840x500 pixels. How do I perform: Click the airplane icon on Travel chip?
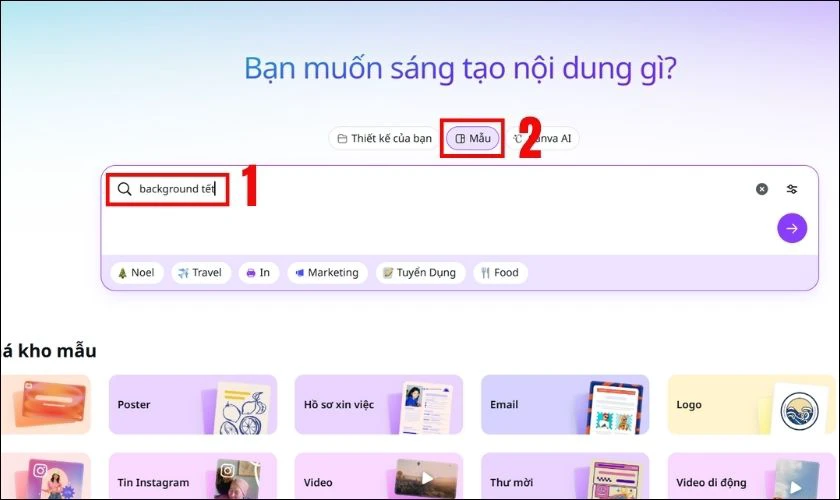pyautogui.click(x=184, y=273)
